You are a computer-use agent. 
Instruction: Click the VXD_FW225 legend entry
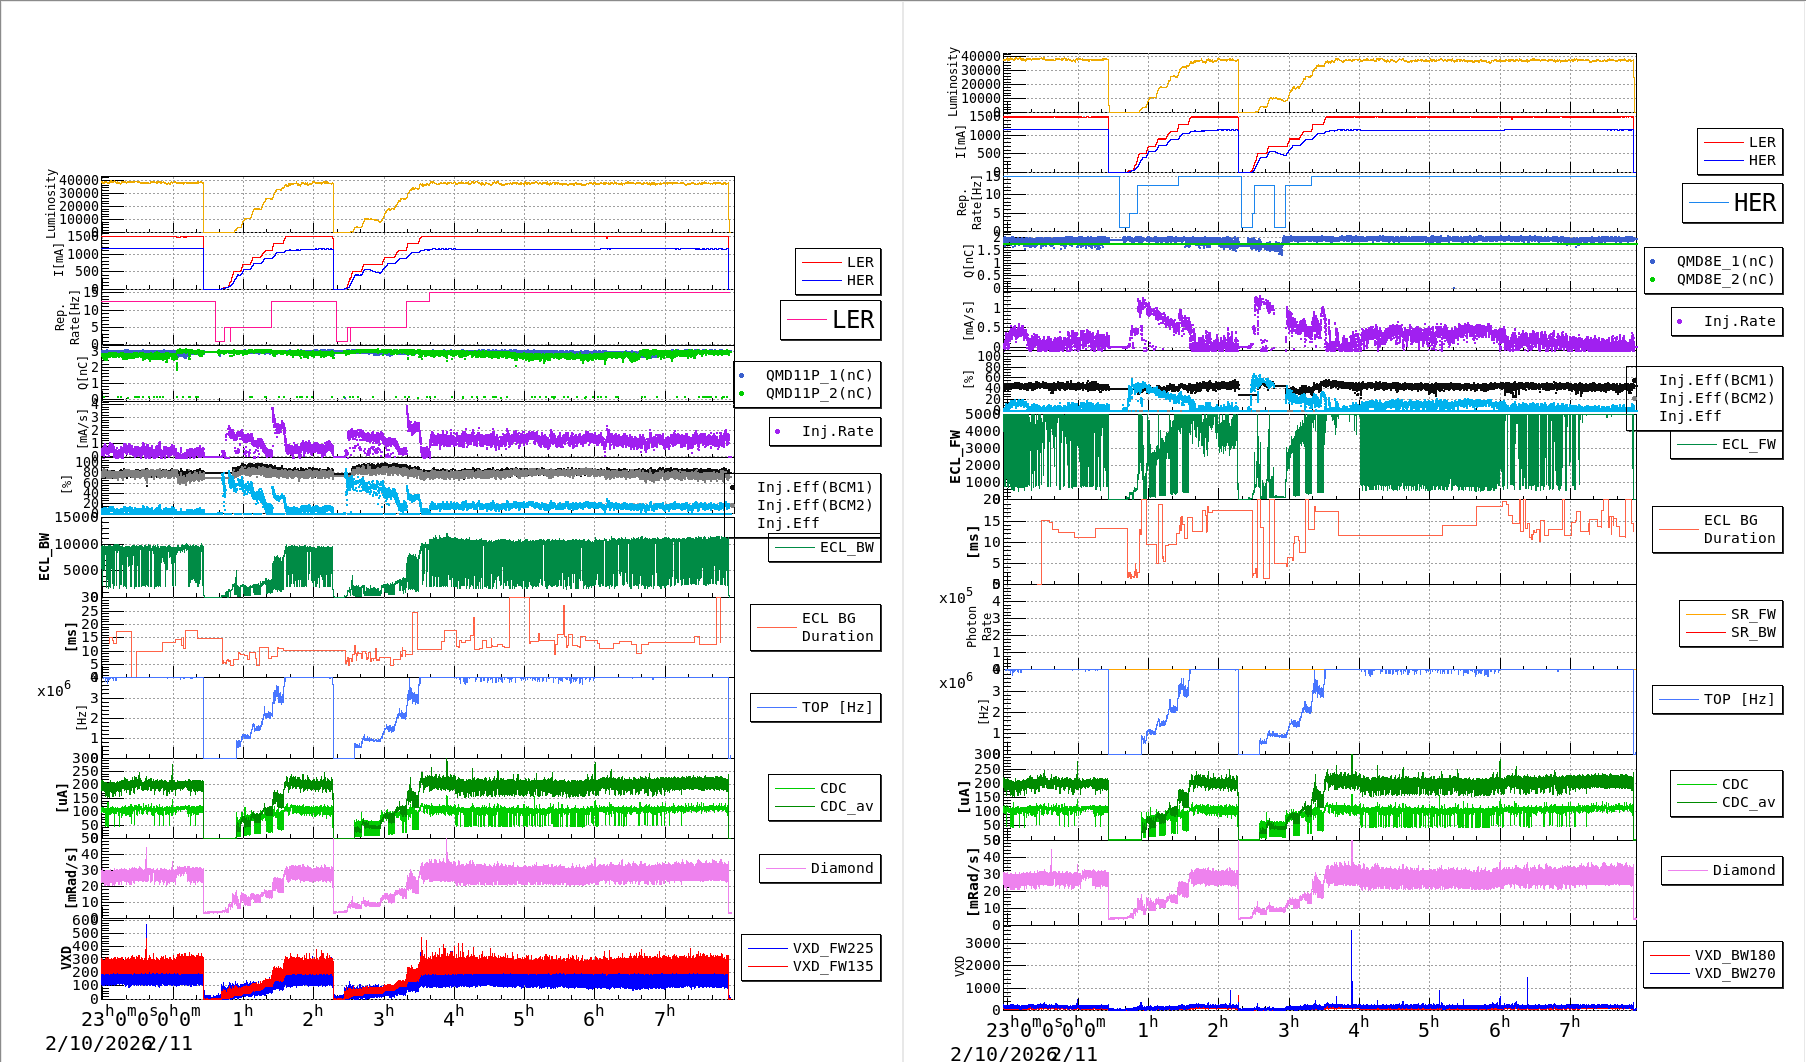pos(812,948)
